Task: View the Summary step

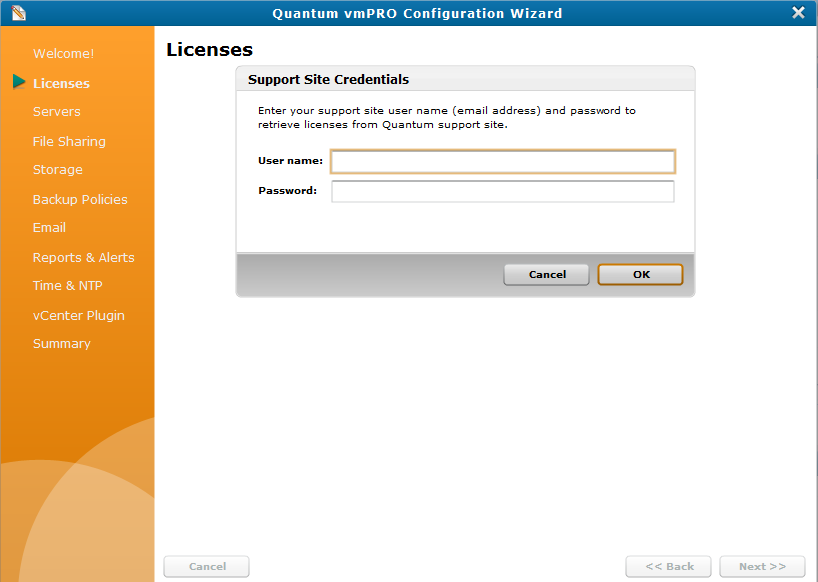Action: point(61,343)
